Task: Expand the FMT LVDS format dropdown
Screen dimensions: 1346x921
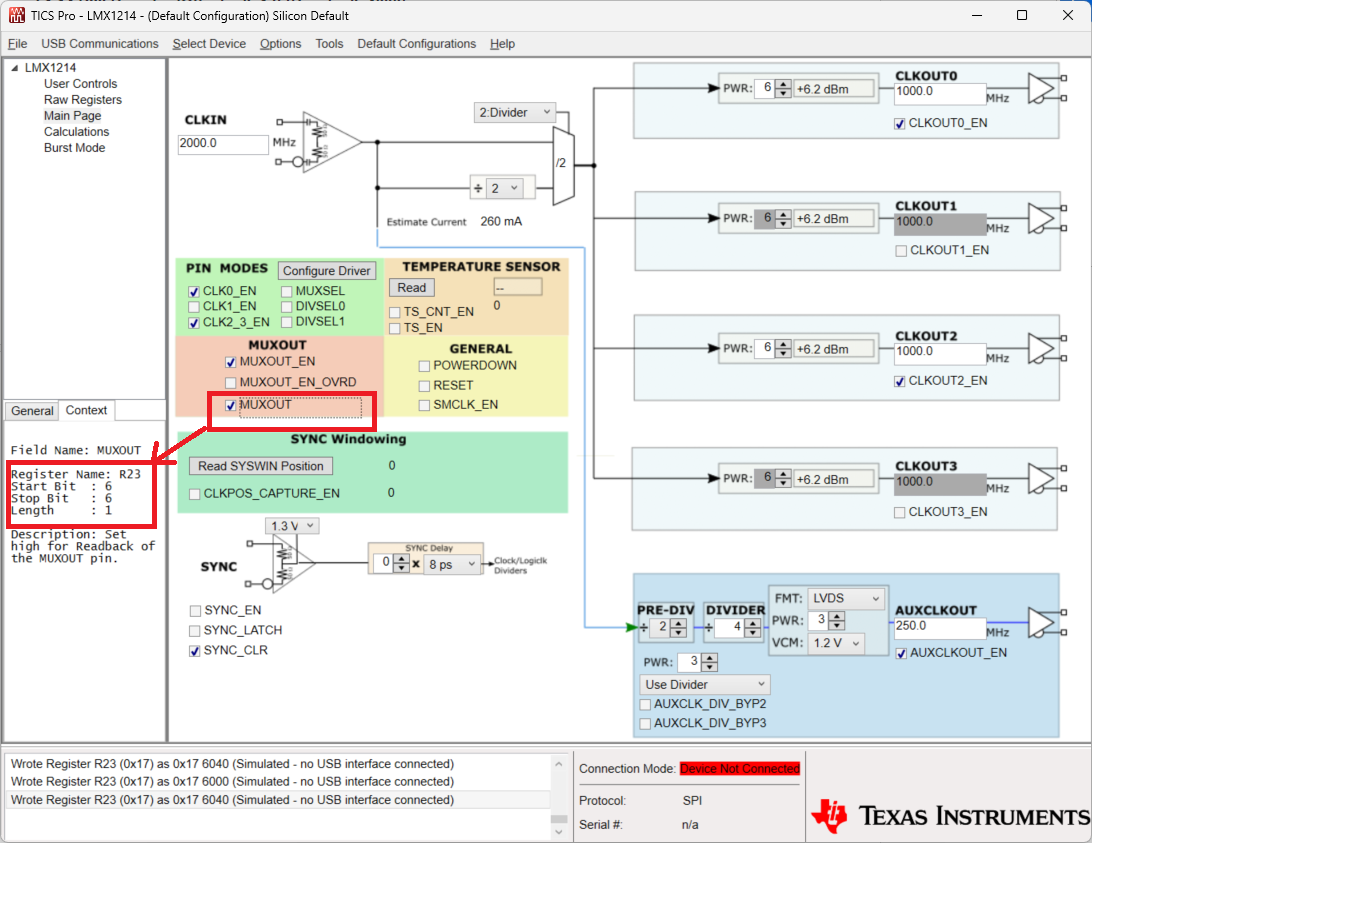Action: coord(846,598)
